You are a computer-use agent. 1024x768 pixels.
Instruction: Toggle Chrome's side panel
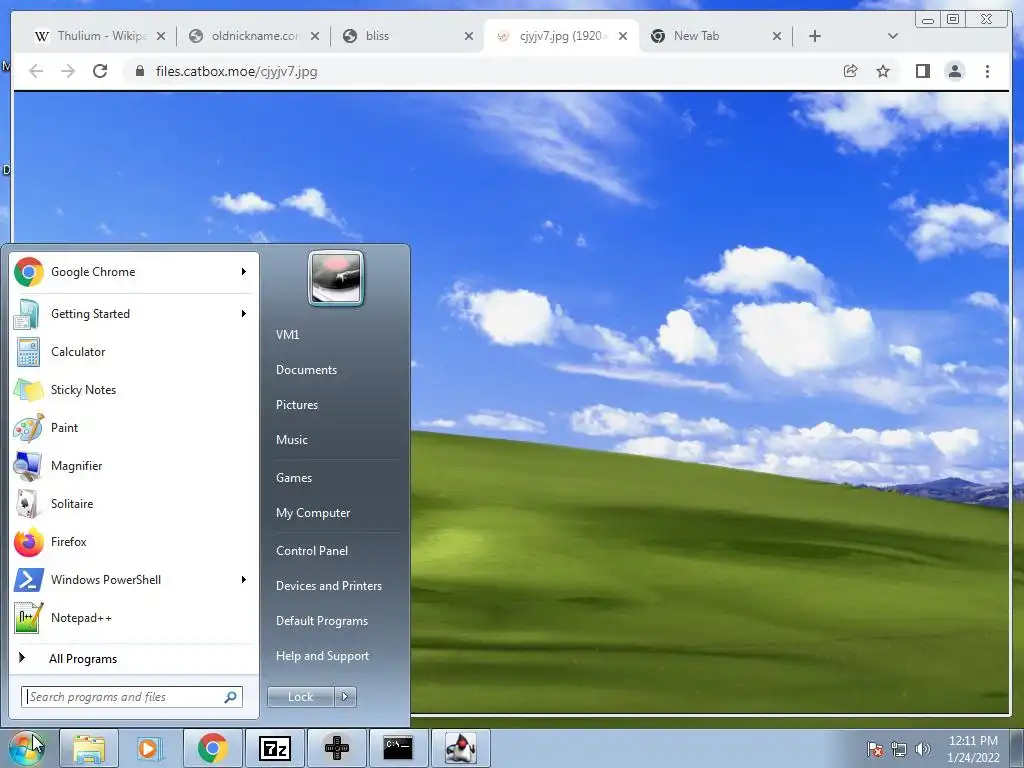coord(922,71)
